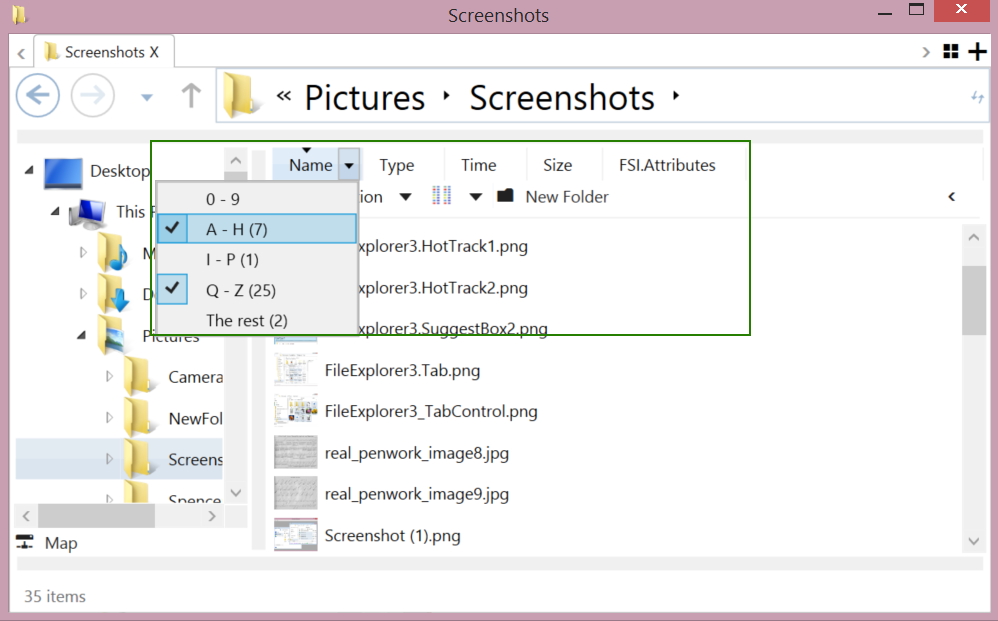
Task: Create a folder with New Folder
Action: tap(553, 197)
